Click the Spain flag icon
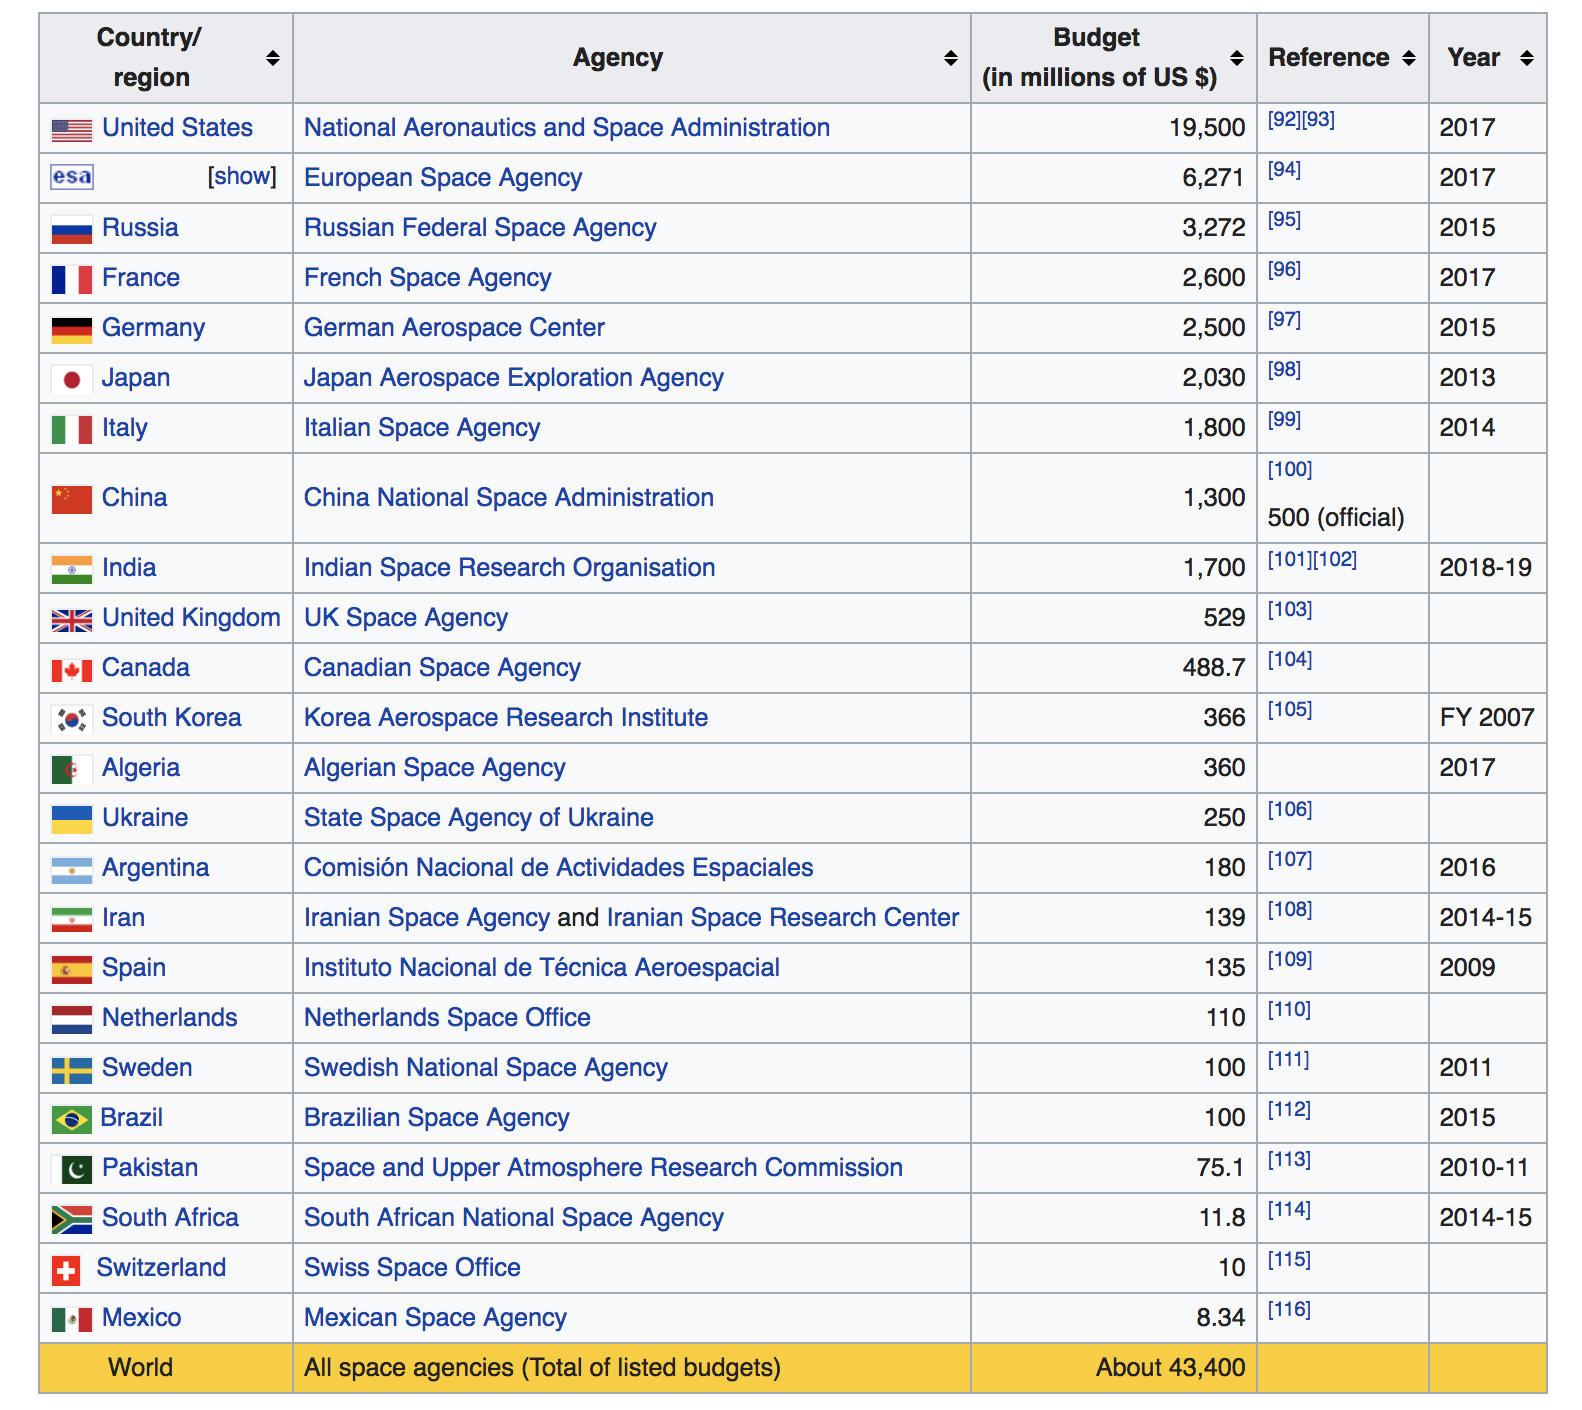The height and width of the screenshot is (1410, 1582). 72,969
